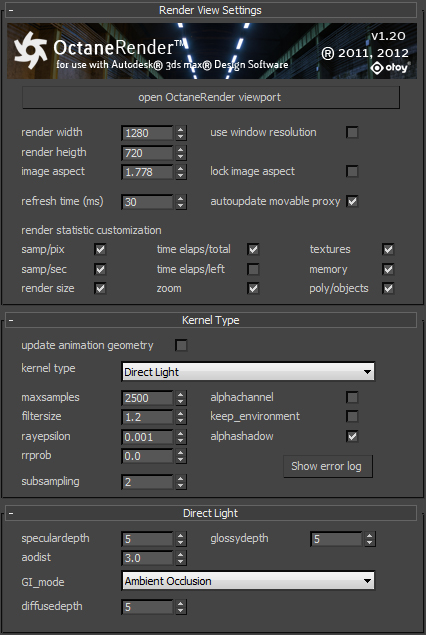Click the maxsamples input field
Viewport: 426px width, 635px height.
click(x=147, y=398)
